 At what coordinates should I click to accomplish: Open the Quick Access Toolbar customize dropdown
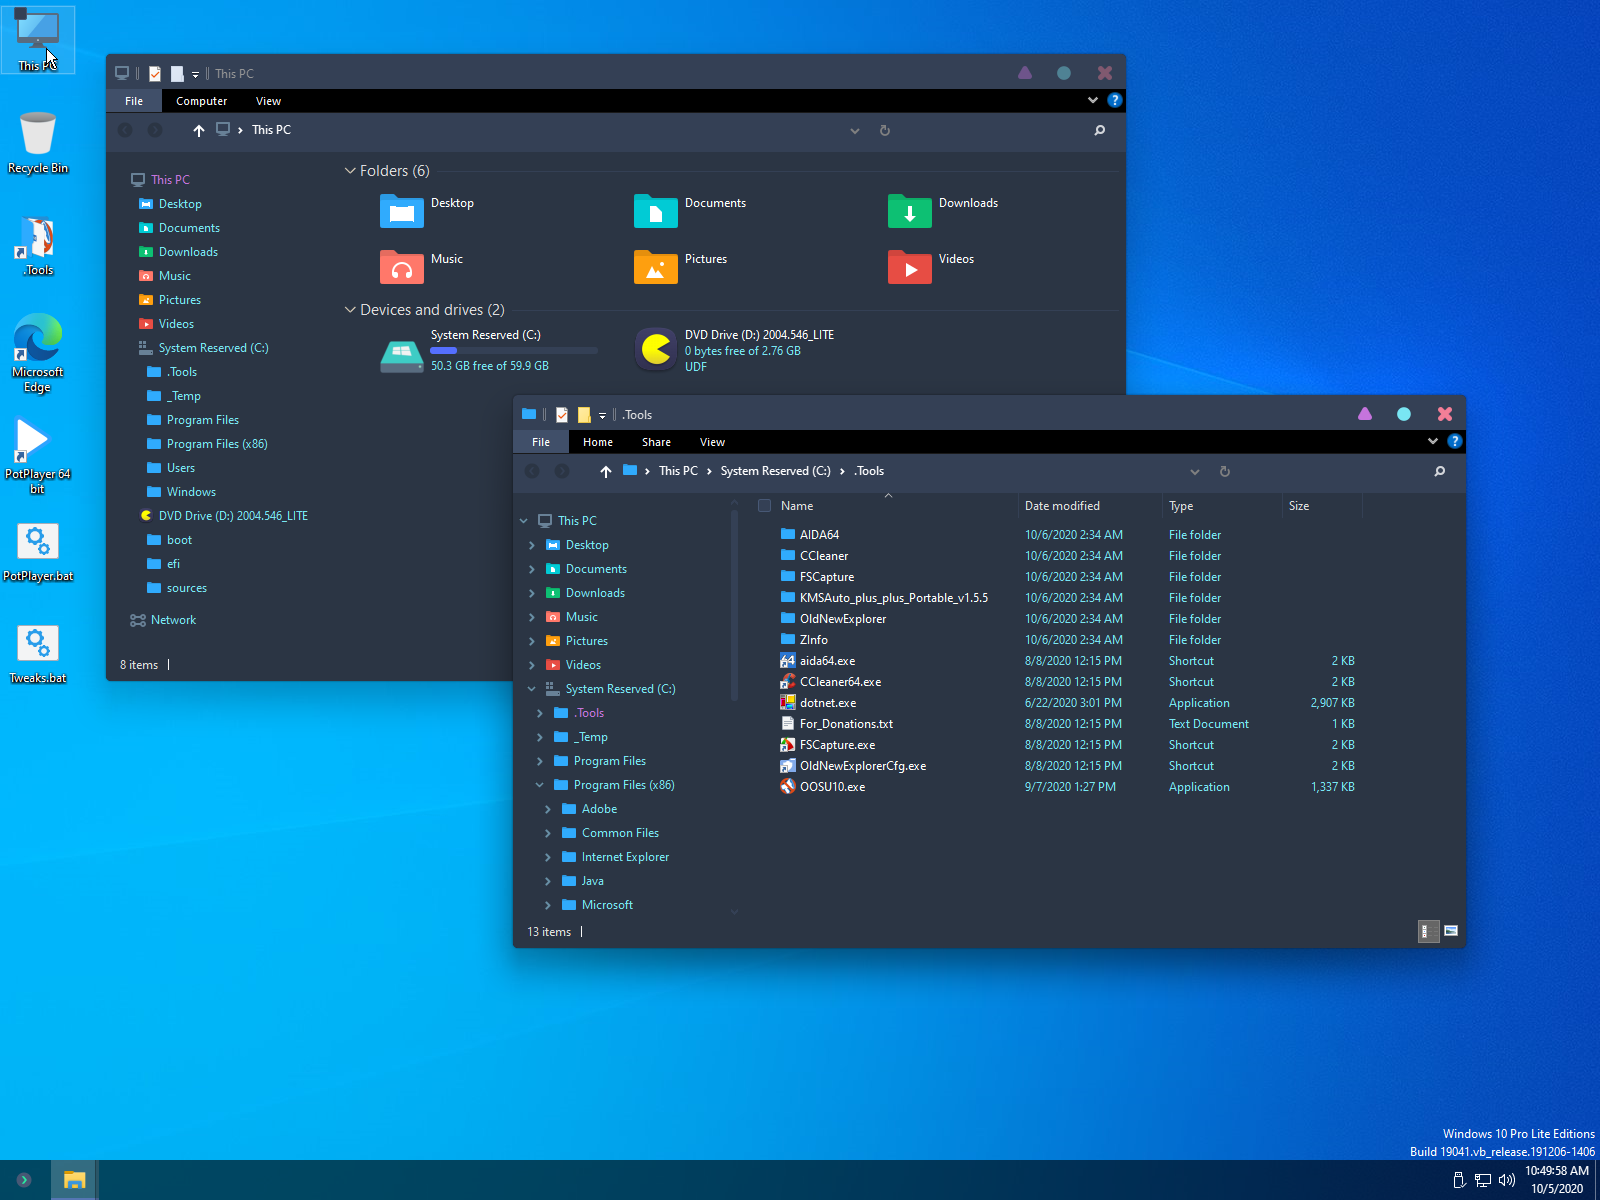point(602,414)
